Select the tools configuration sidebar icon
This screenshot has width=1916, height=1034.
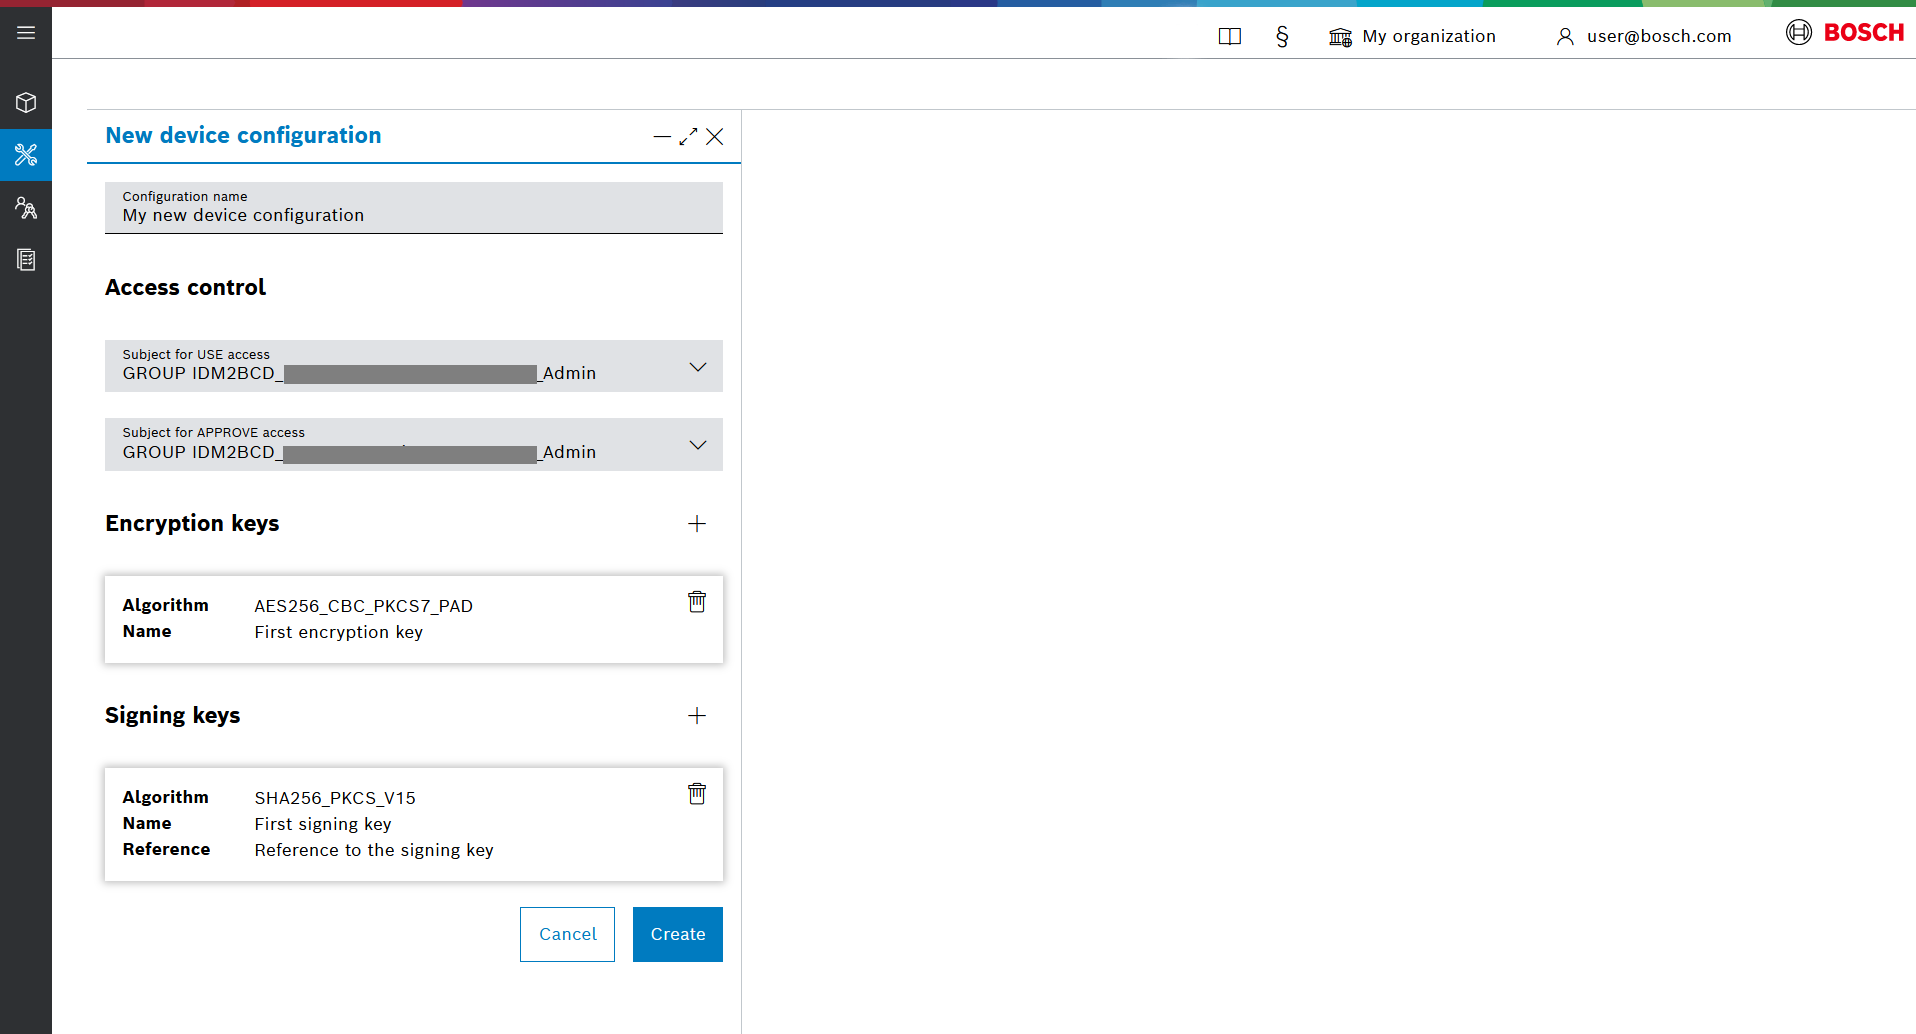26,155
